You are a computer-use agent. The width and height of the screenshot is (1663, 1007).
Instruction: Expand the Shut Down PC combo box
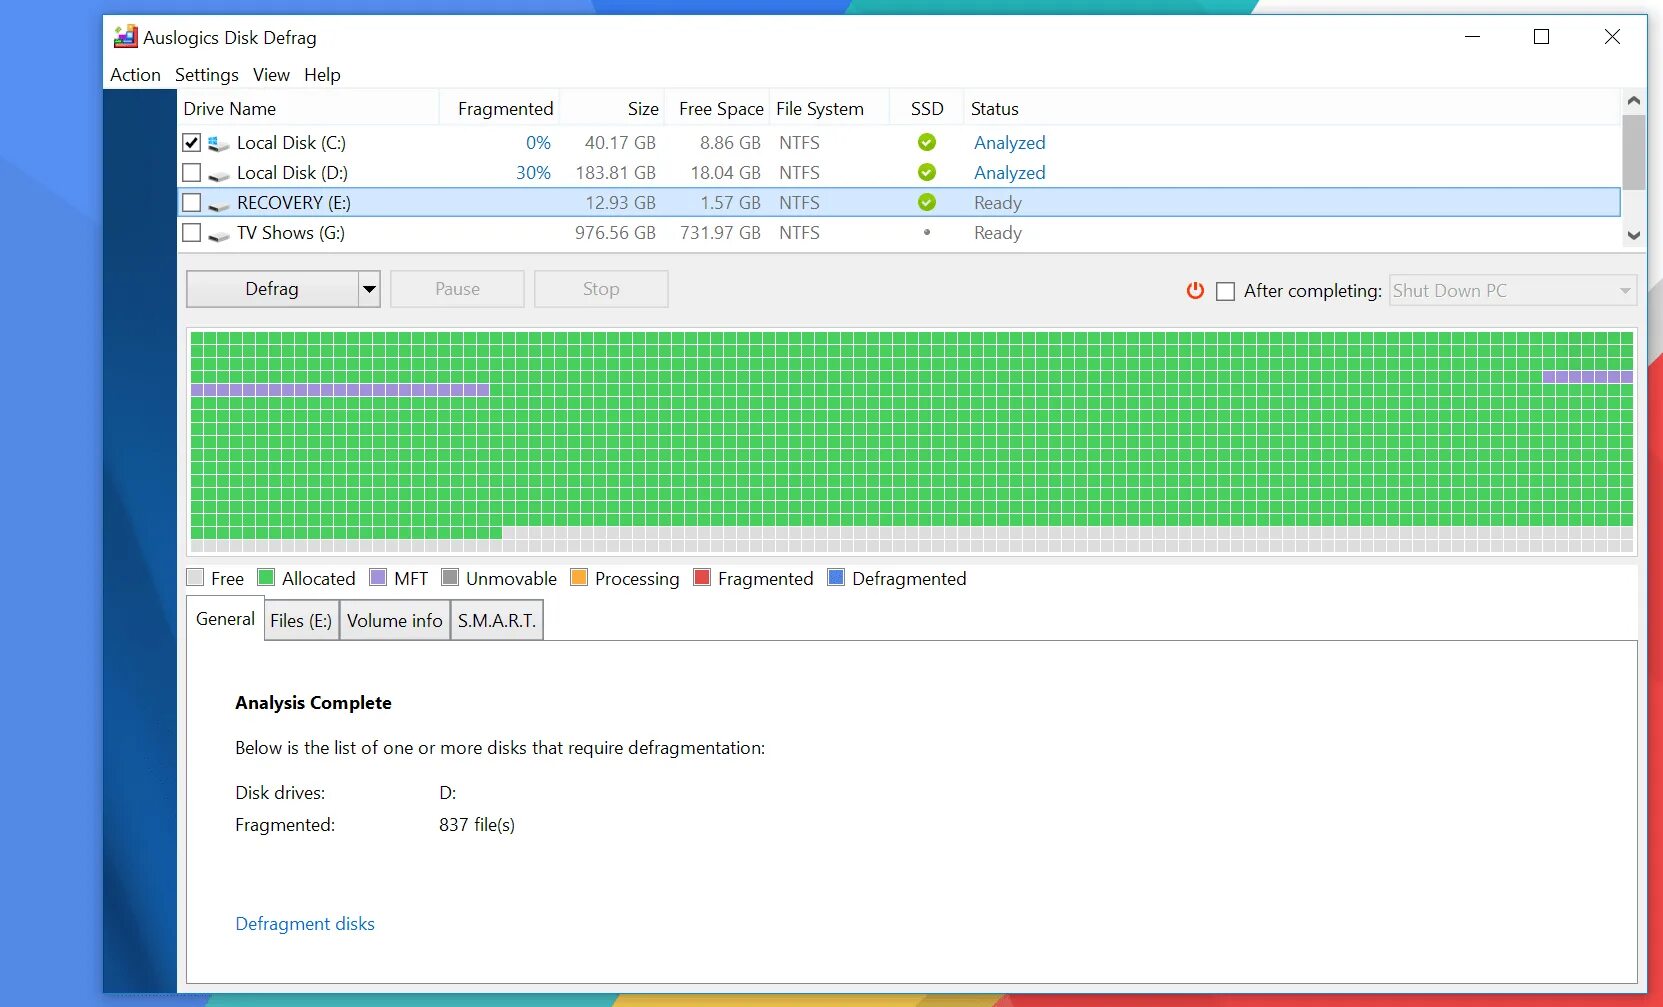coord(1512,291)
